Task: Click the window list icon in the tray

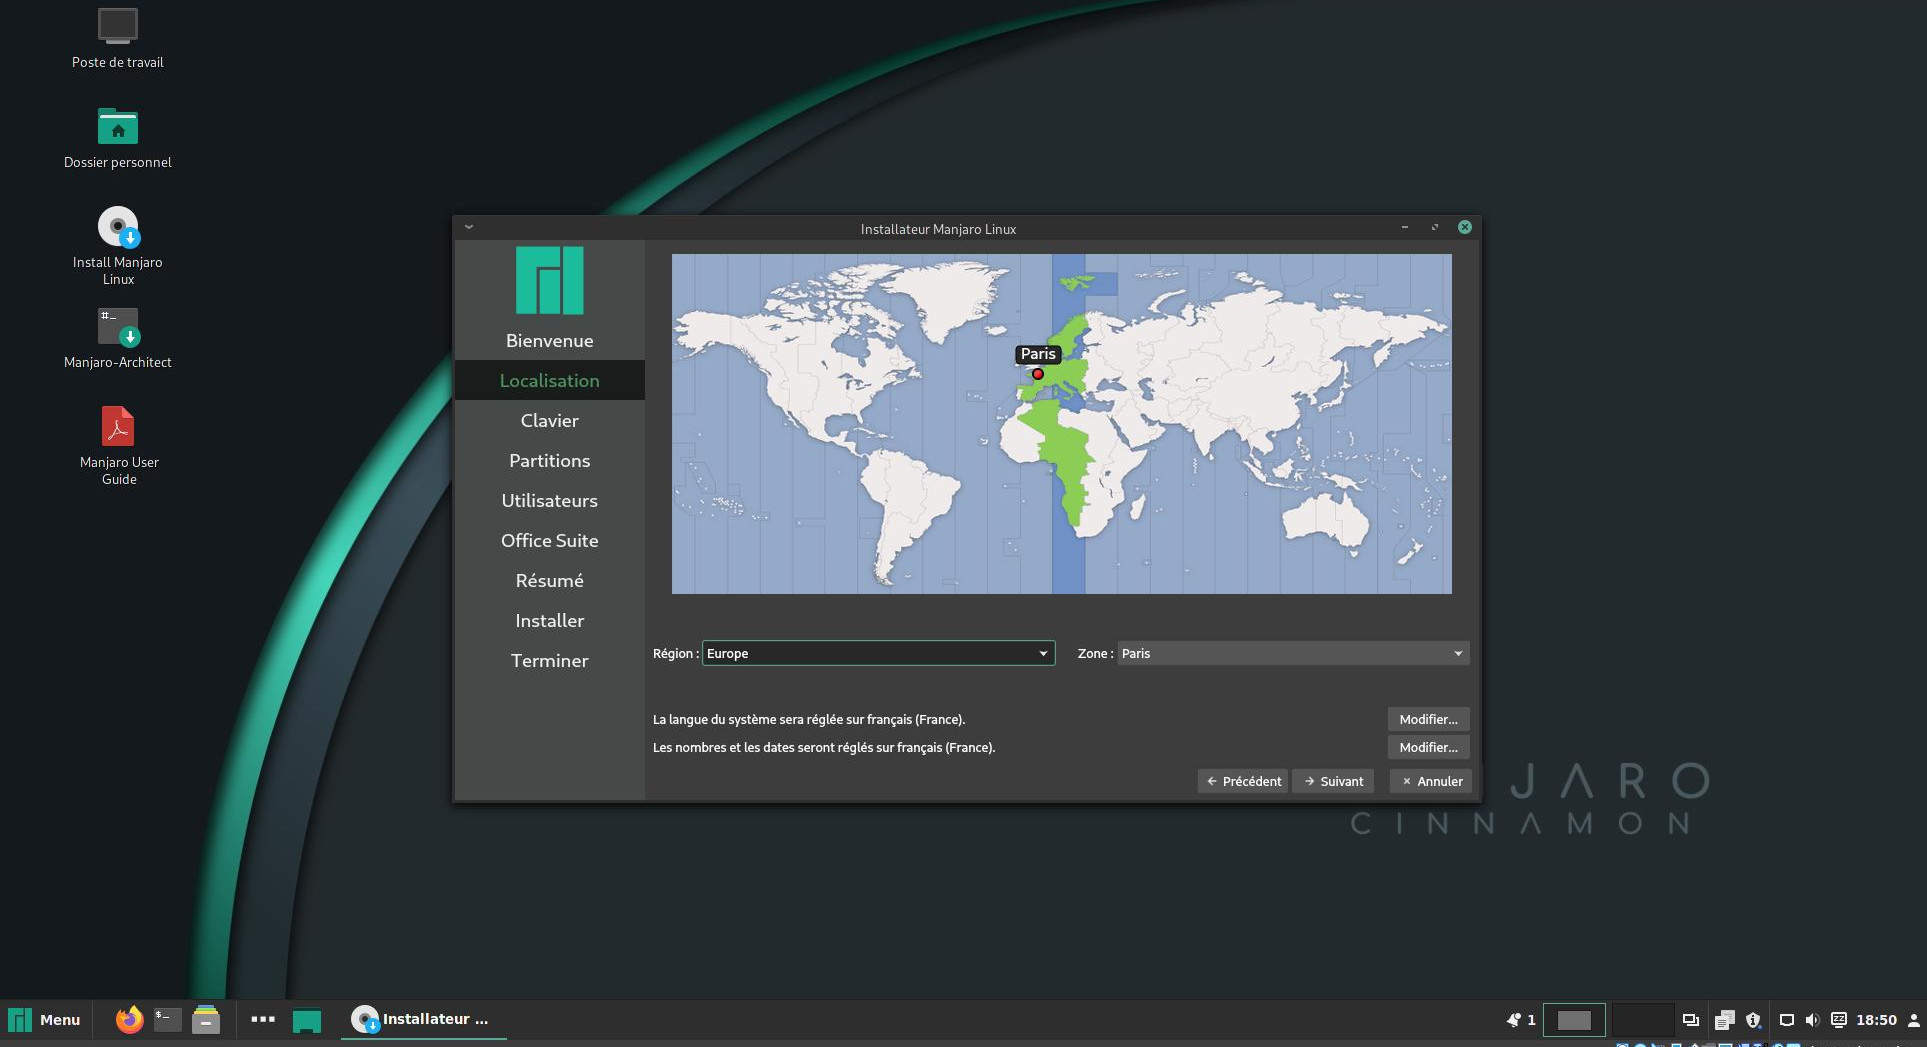Action: click(1691, 1020)
